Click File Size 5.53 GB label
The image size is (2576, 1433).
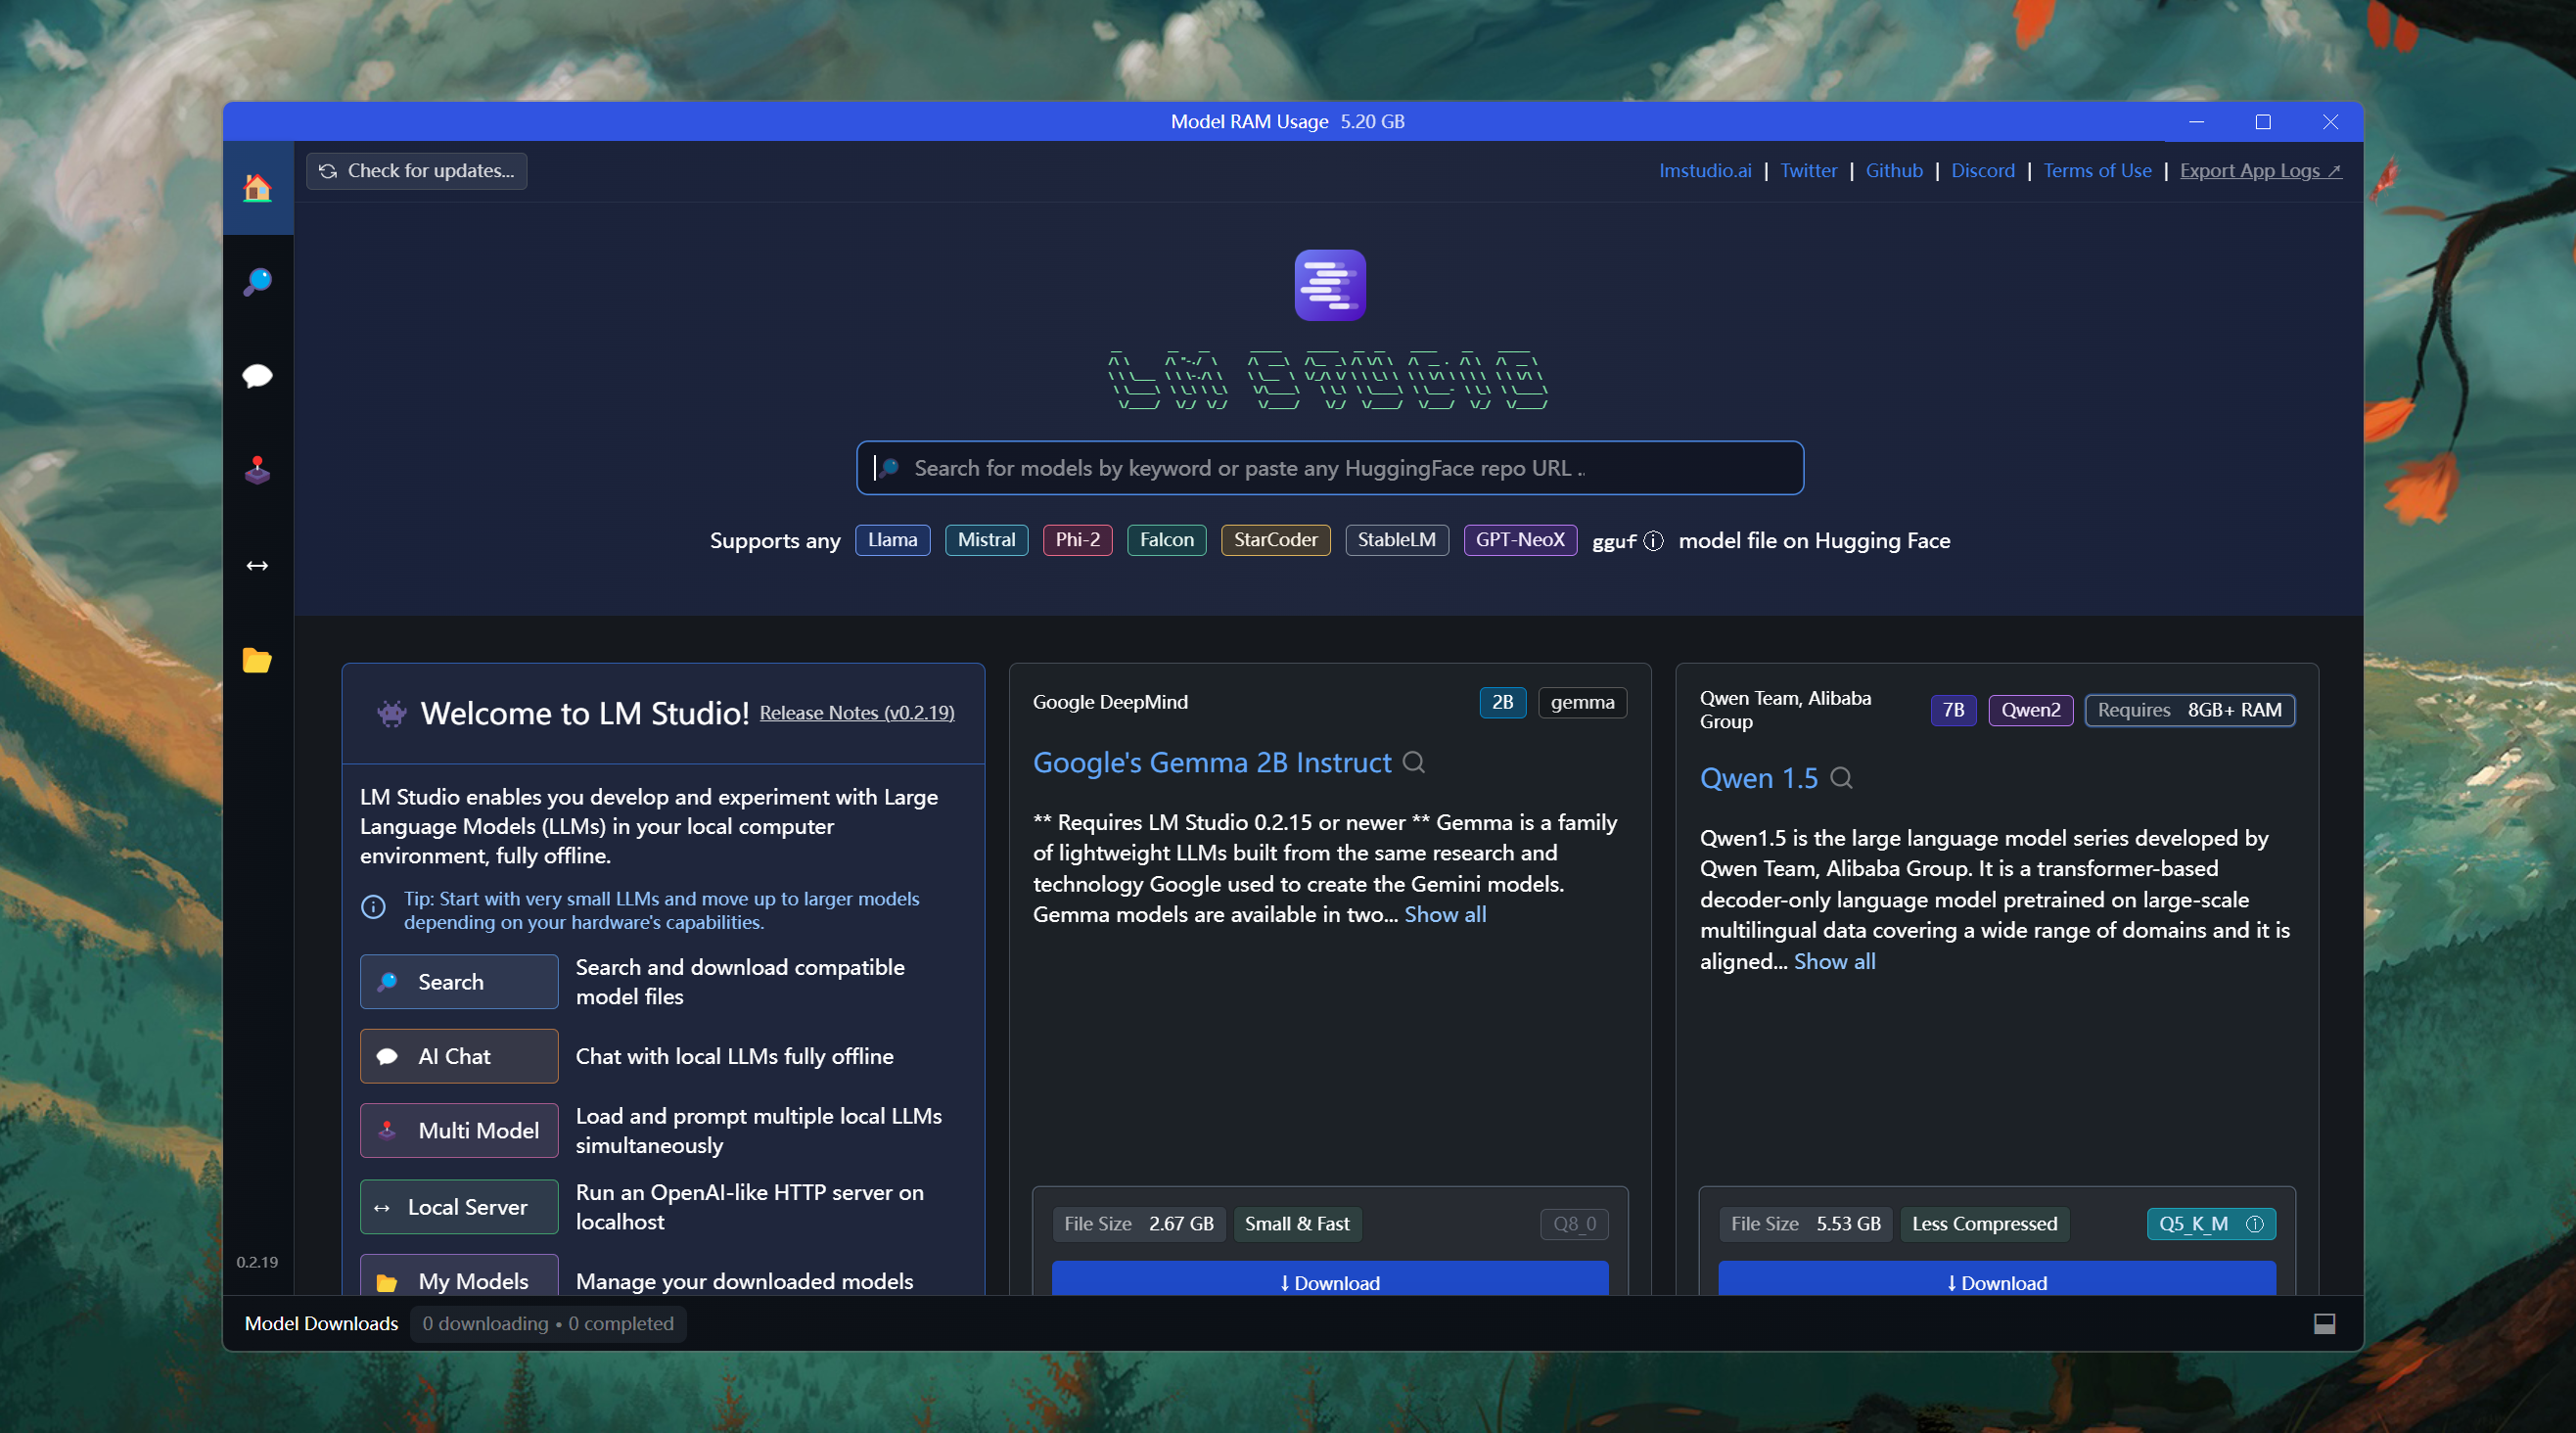click(x=1805, y=1224)
